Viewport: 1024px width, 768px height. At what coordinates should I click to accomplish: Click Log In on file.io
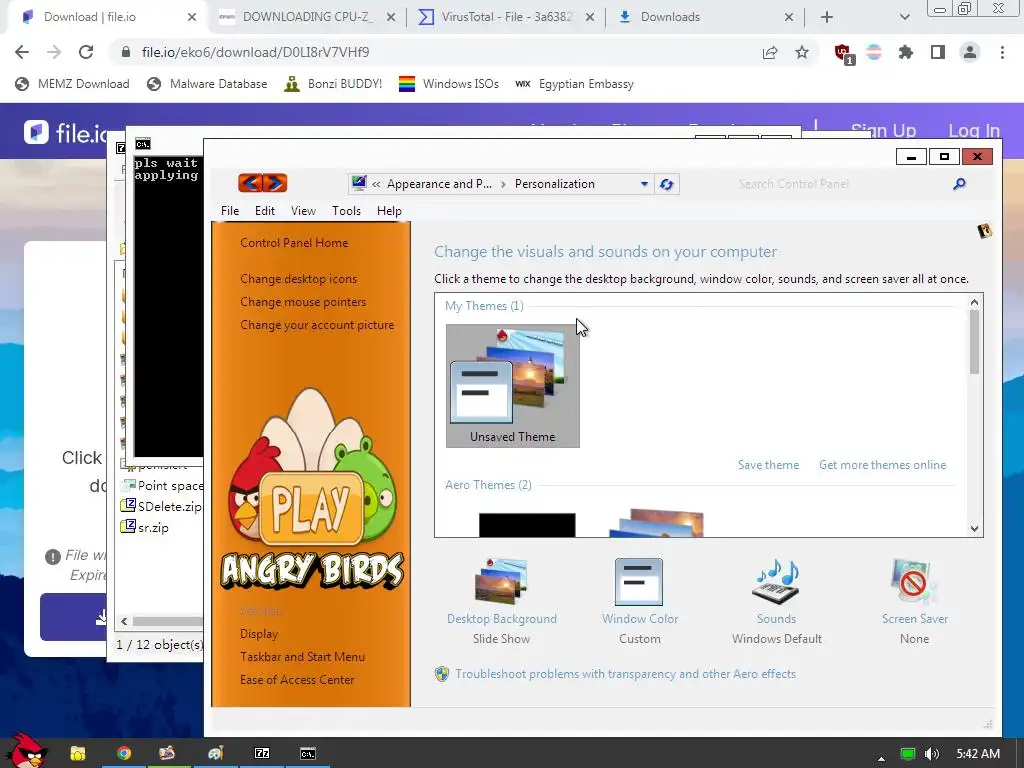click(x=974, y=131)
